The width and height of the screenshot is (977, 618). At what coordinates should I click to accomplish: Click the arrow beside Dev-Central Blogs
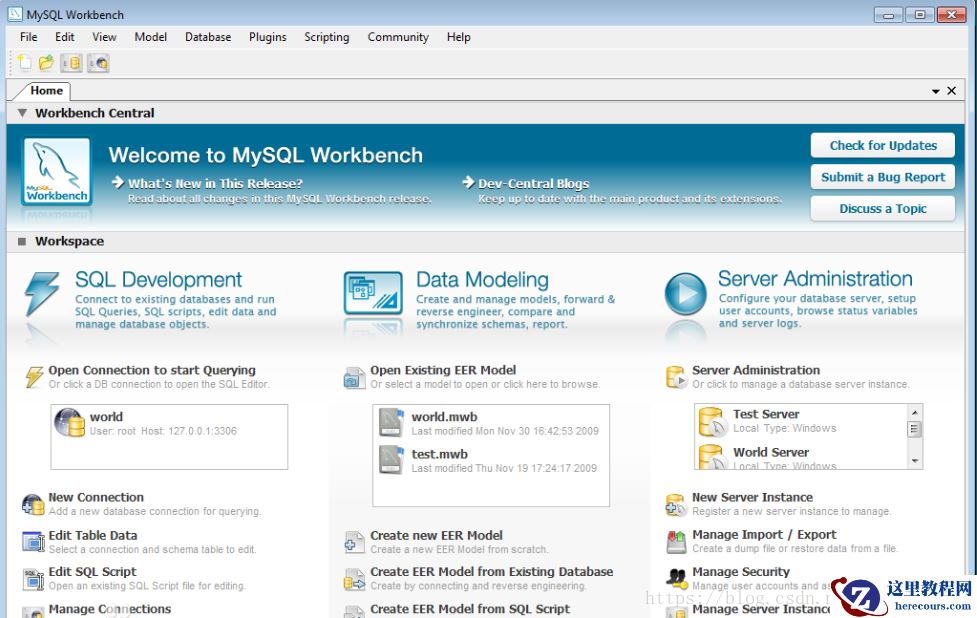click(x=468, y=182)
